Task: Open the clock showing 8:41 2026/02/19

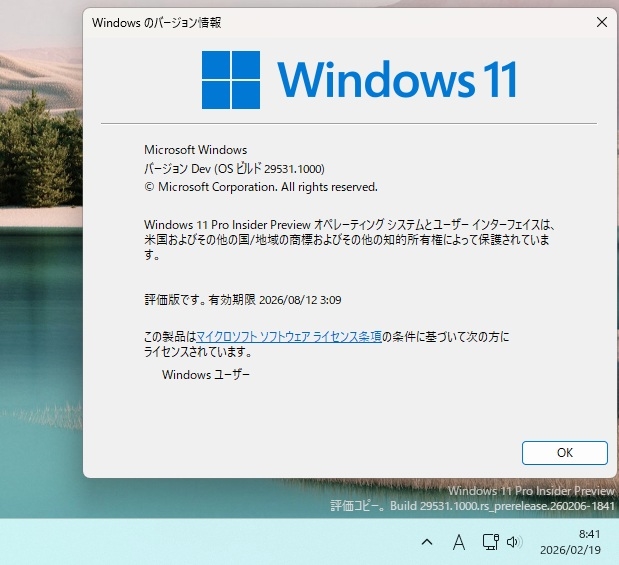Action: [570, 542]
